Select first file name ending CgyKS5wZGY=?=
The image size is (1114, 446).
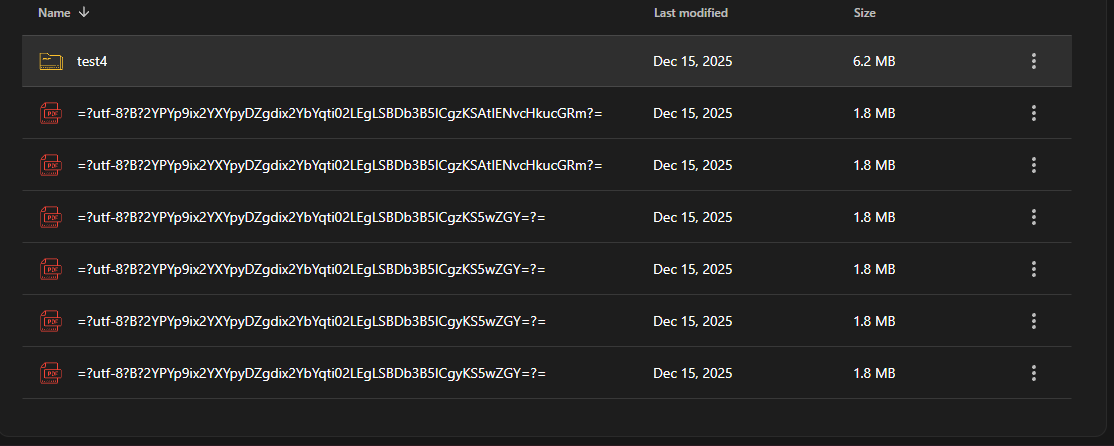pos(311,321)
